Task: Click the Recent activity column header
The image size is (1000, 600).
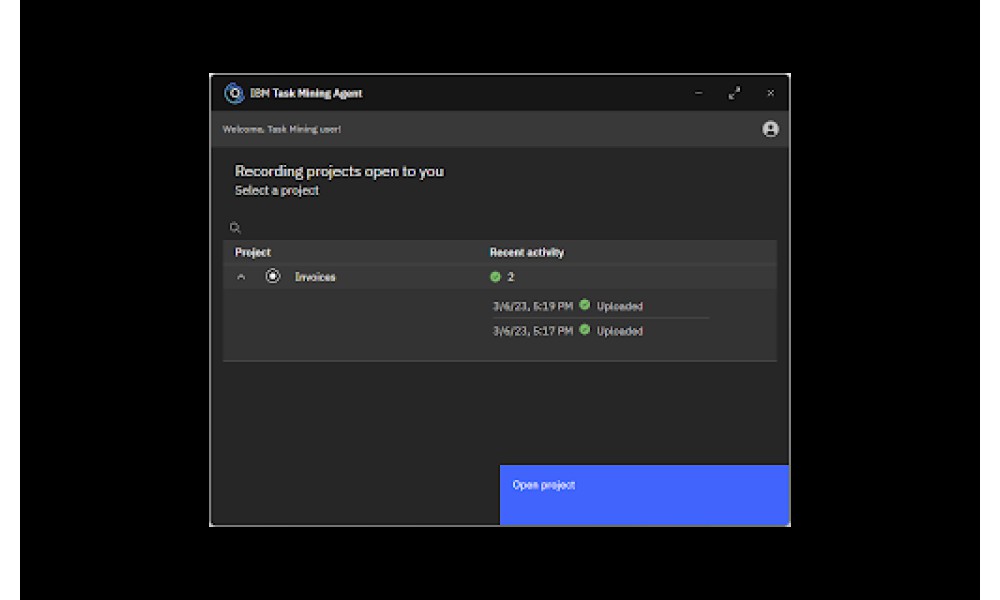Action: pyautogui.click(x=527, y=252)
